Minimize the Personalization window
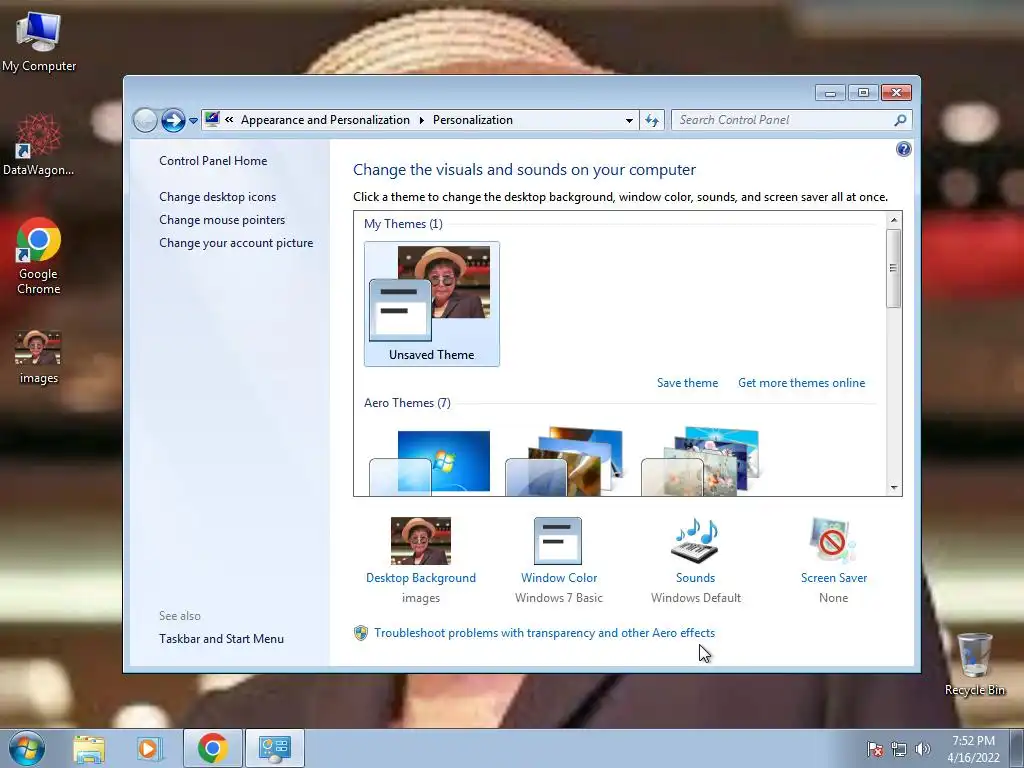Viewport: 1024px width, 768px height. (830, 93)
